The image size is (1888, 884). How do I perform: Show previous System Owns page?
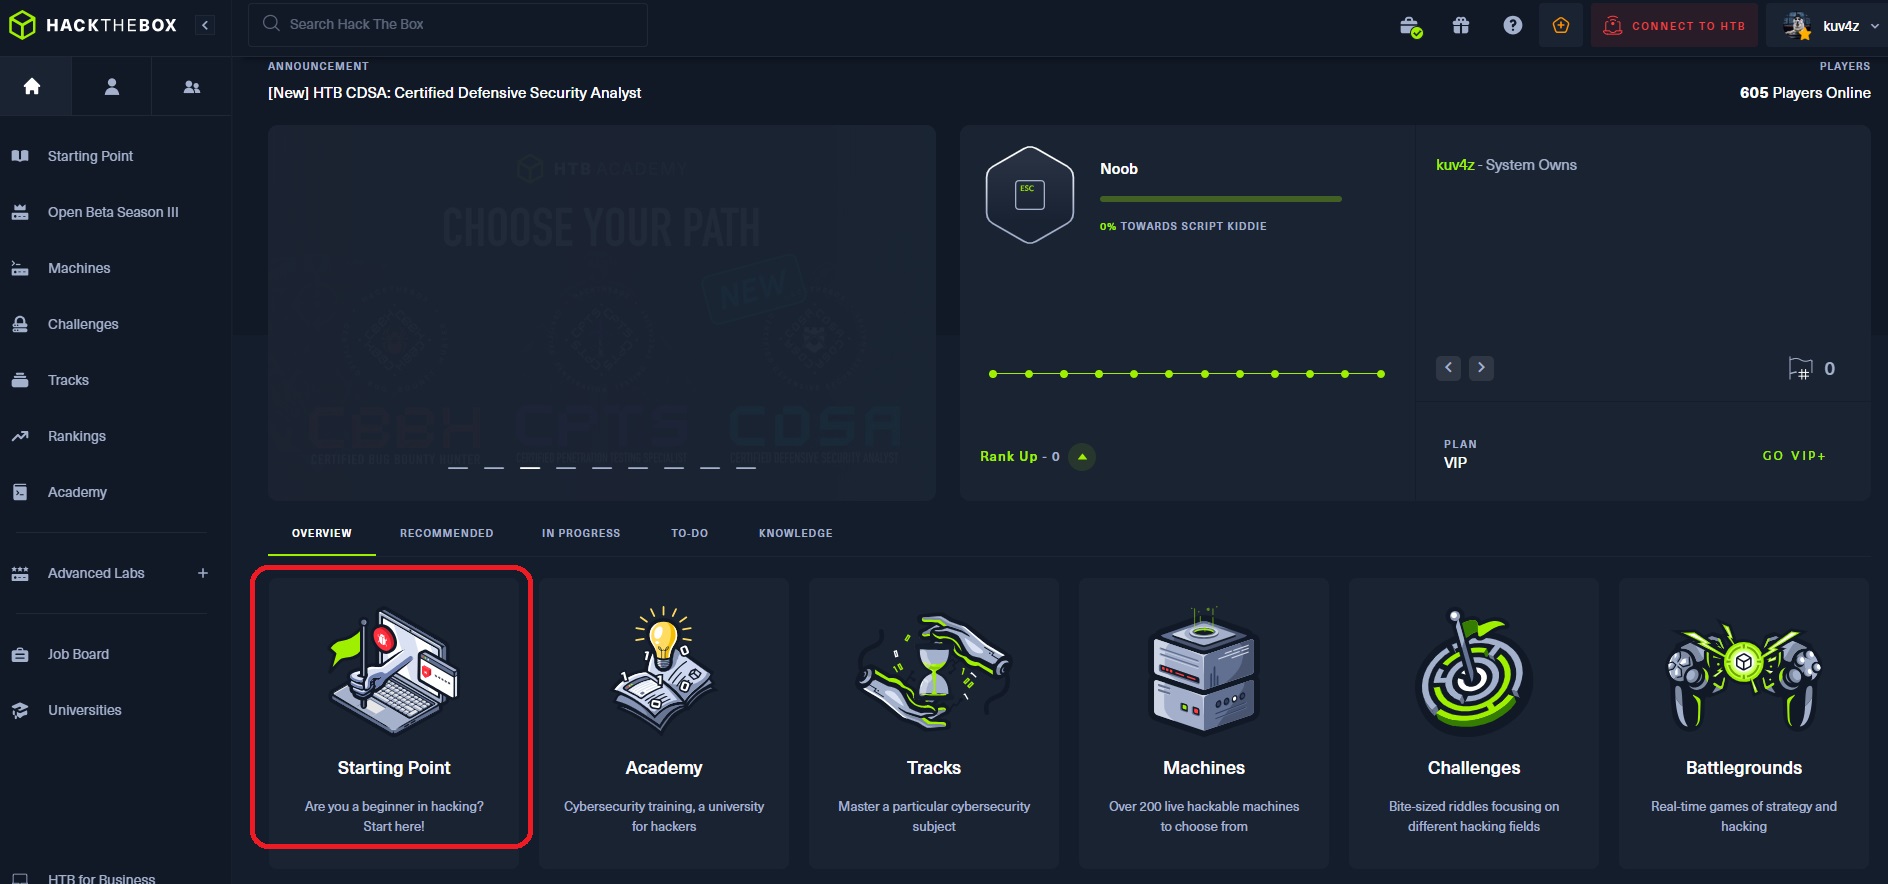pos(1448,368)
